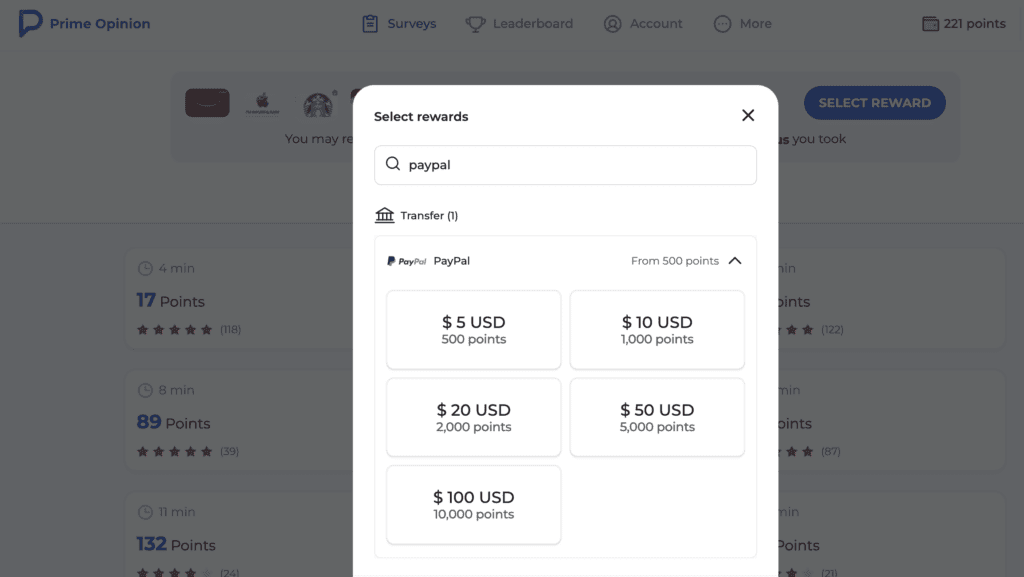Click the bank icon next to Transfer
Viewport: 1024px width, 577px height.
pos(386,214)
